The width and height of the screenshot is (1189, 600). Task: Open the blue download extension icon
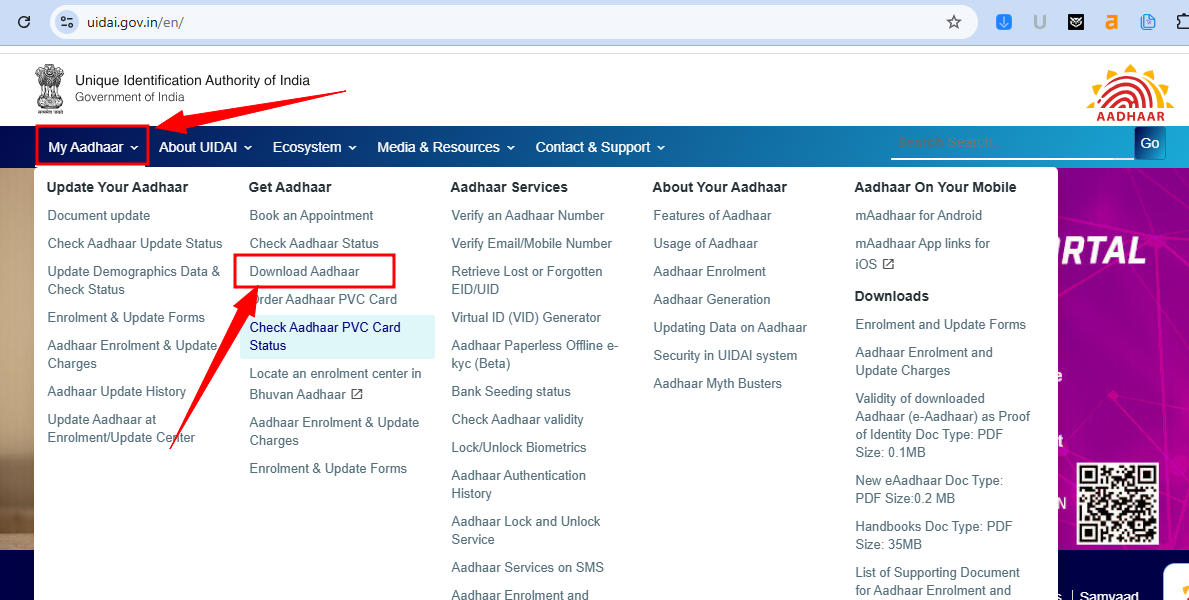point(1004,22)
